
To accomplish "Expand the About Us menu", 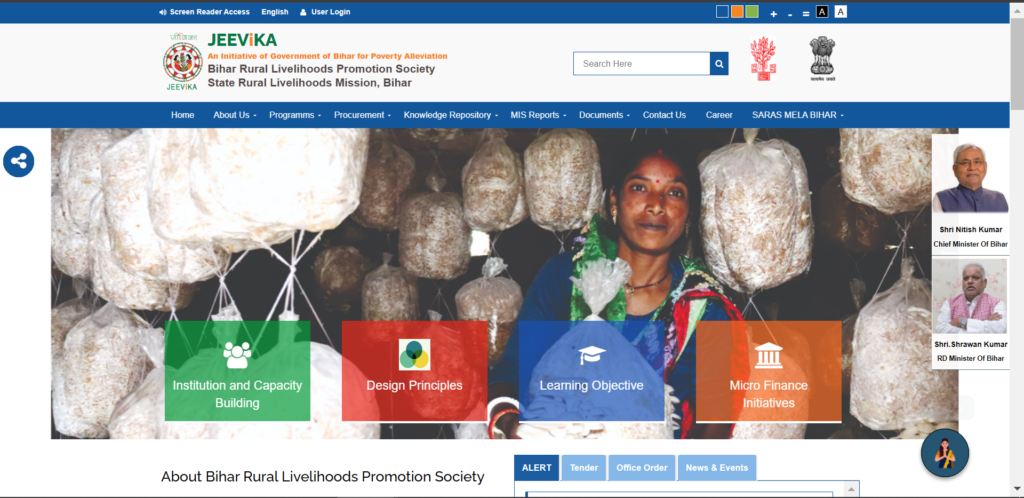I will (234, 115).
